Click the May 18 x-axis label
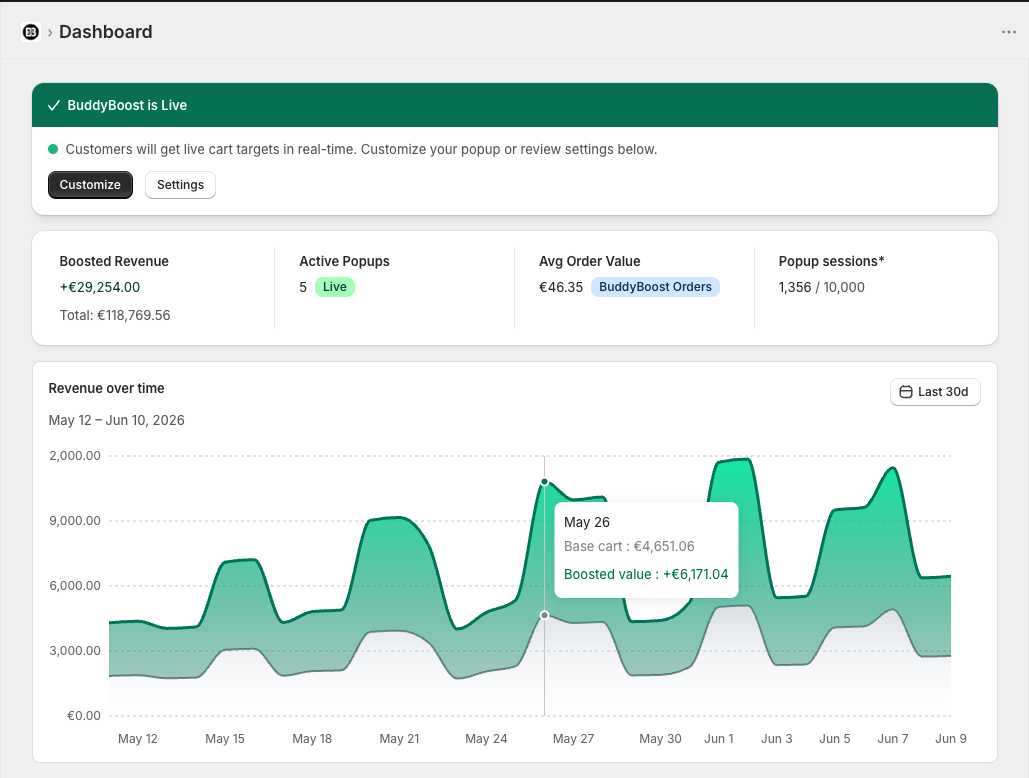This screenshot has height=778, width=1029. pyautogui.click(x=312, y=739)
